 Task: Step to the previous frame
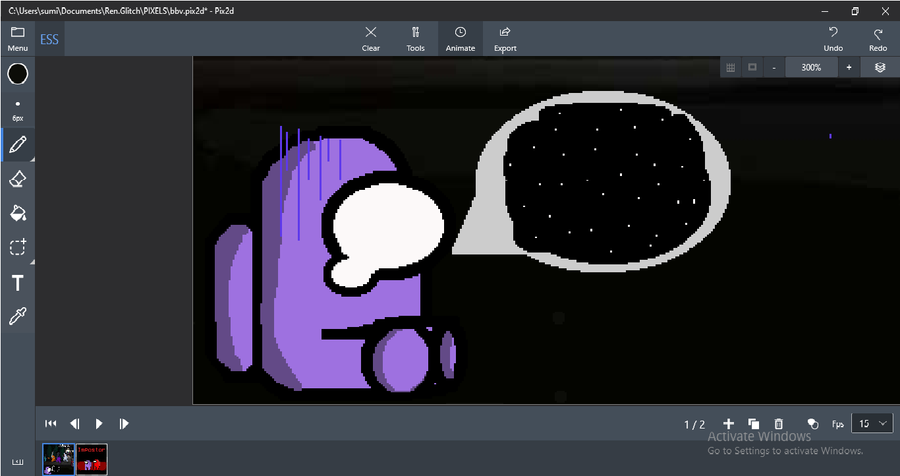tap(75, 424)
